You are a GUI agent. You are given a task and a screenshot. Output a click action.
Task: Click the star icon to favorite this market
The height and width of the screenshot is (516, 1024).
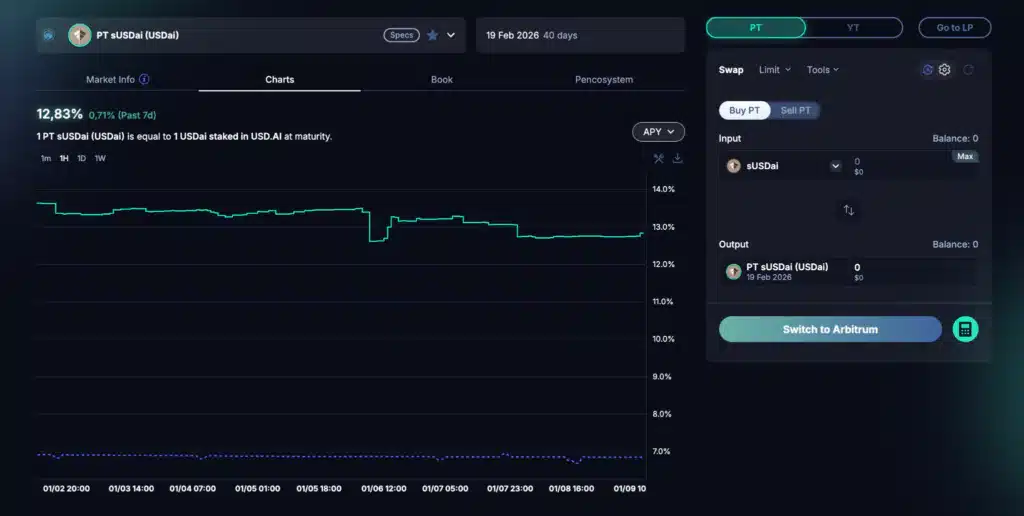[433, 35]
